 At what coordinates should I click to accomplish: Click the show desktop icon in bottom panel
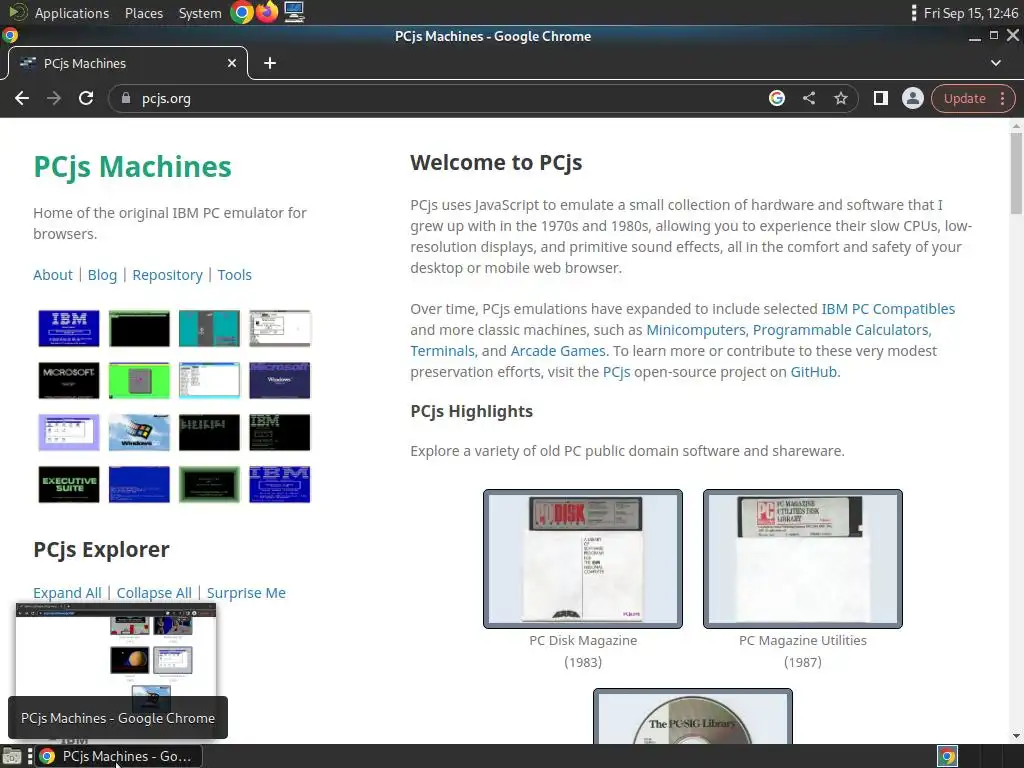[12, 756]
